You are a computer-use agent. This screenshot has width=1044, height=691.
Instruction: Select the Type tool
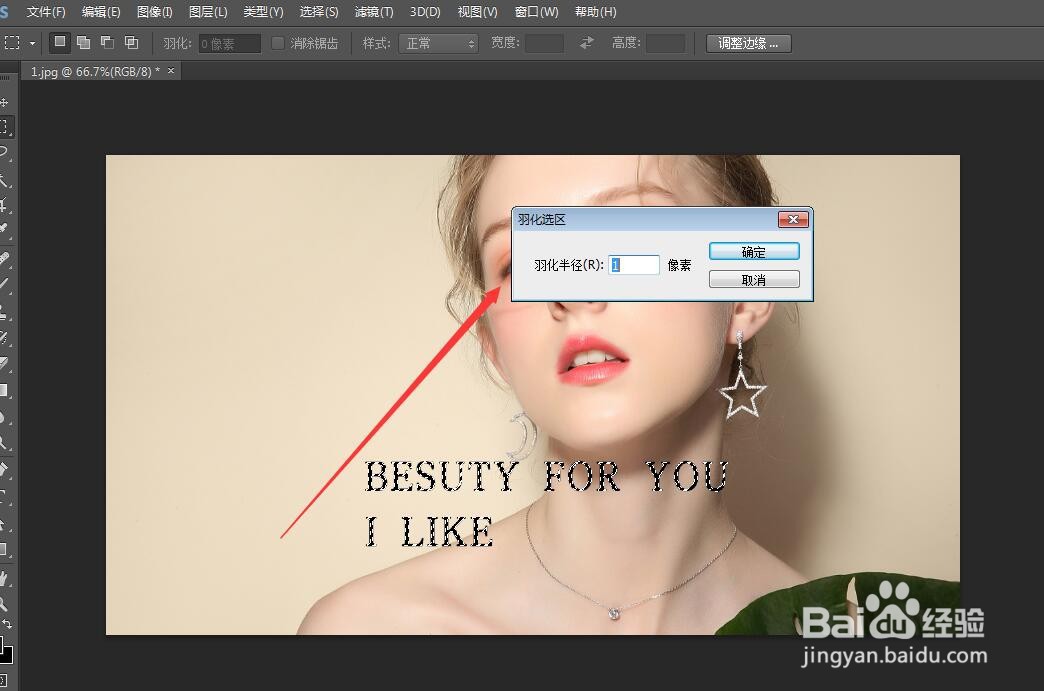[4, 497]
